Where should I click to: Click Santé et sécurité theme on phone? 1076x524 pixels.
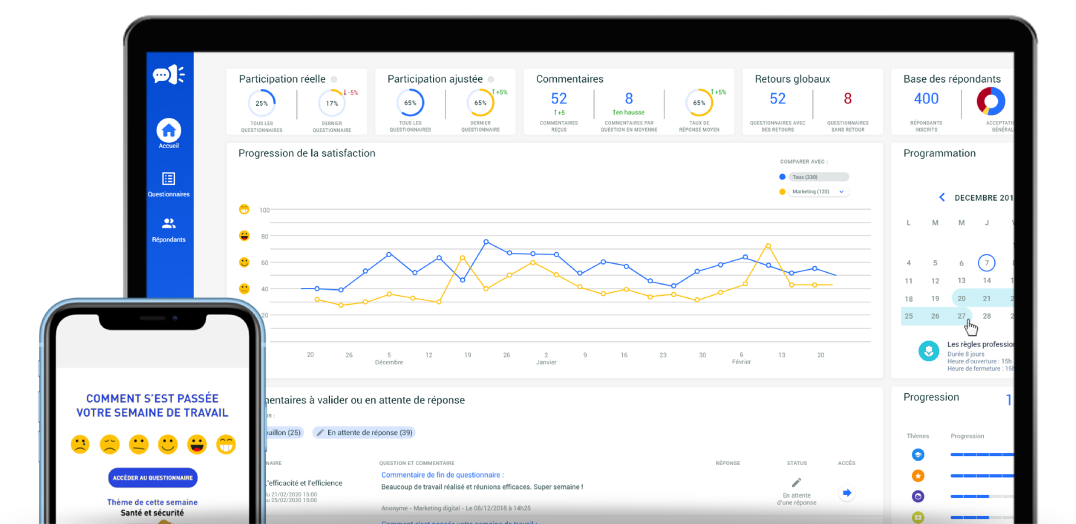(152, 512)
